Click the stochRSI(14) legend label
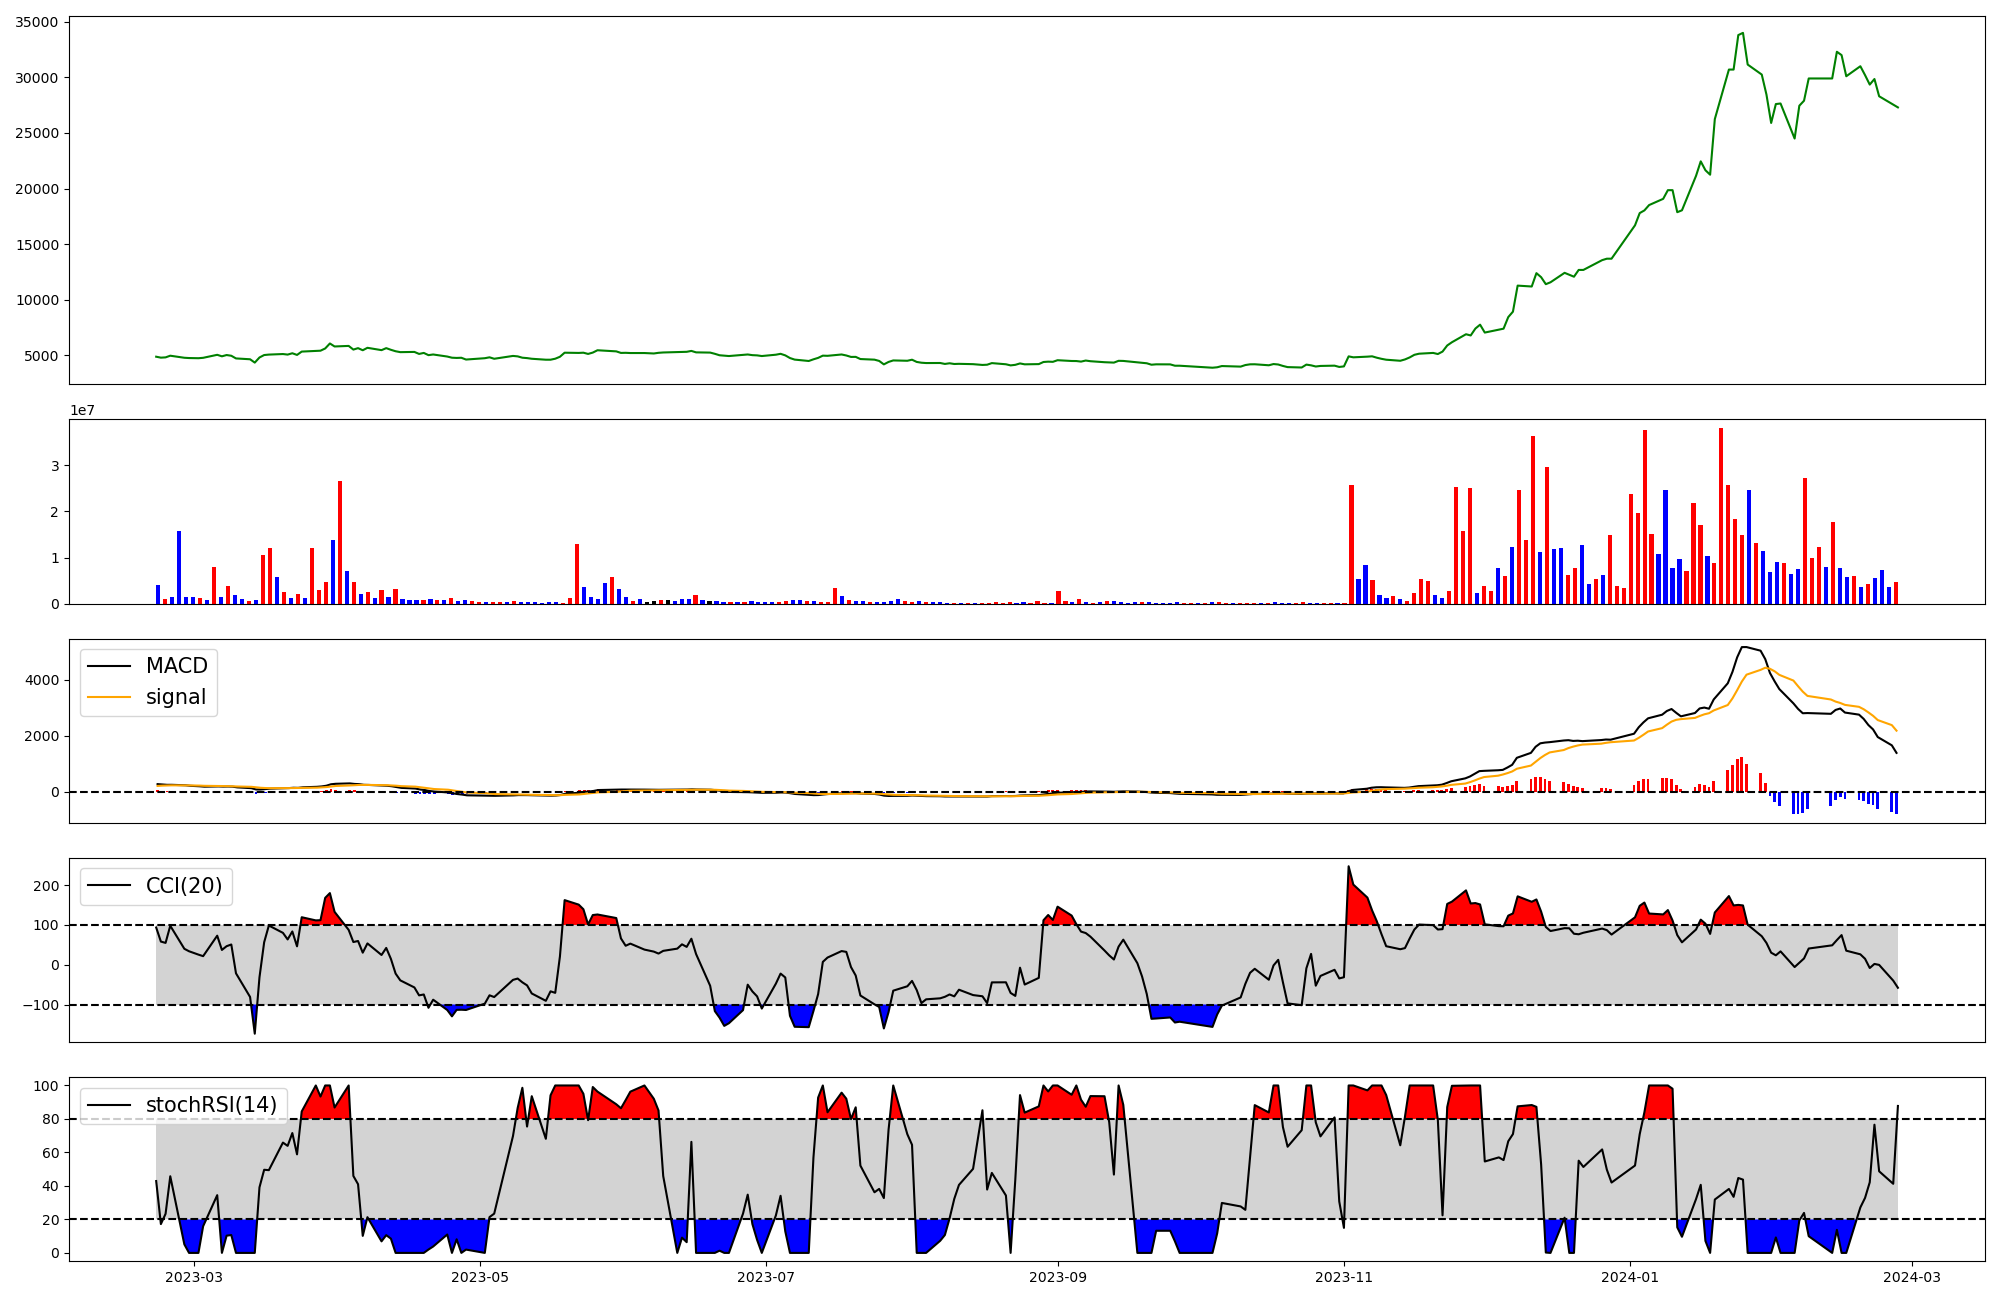The height and width of the screenshot is (1300, 2000). [210, 1105]
